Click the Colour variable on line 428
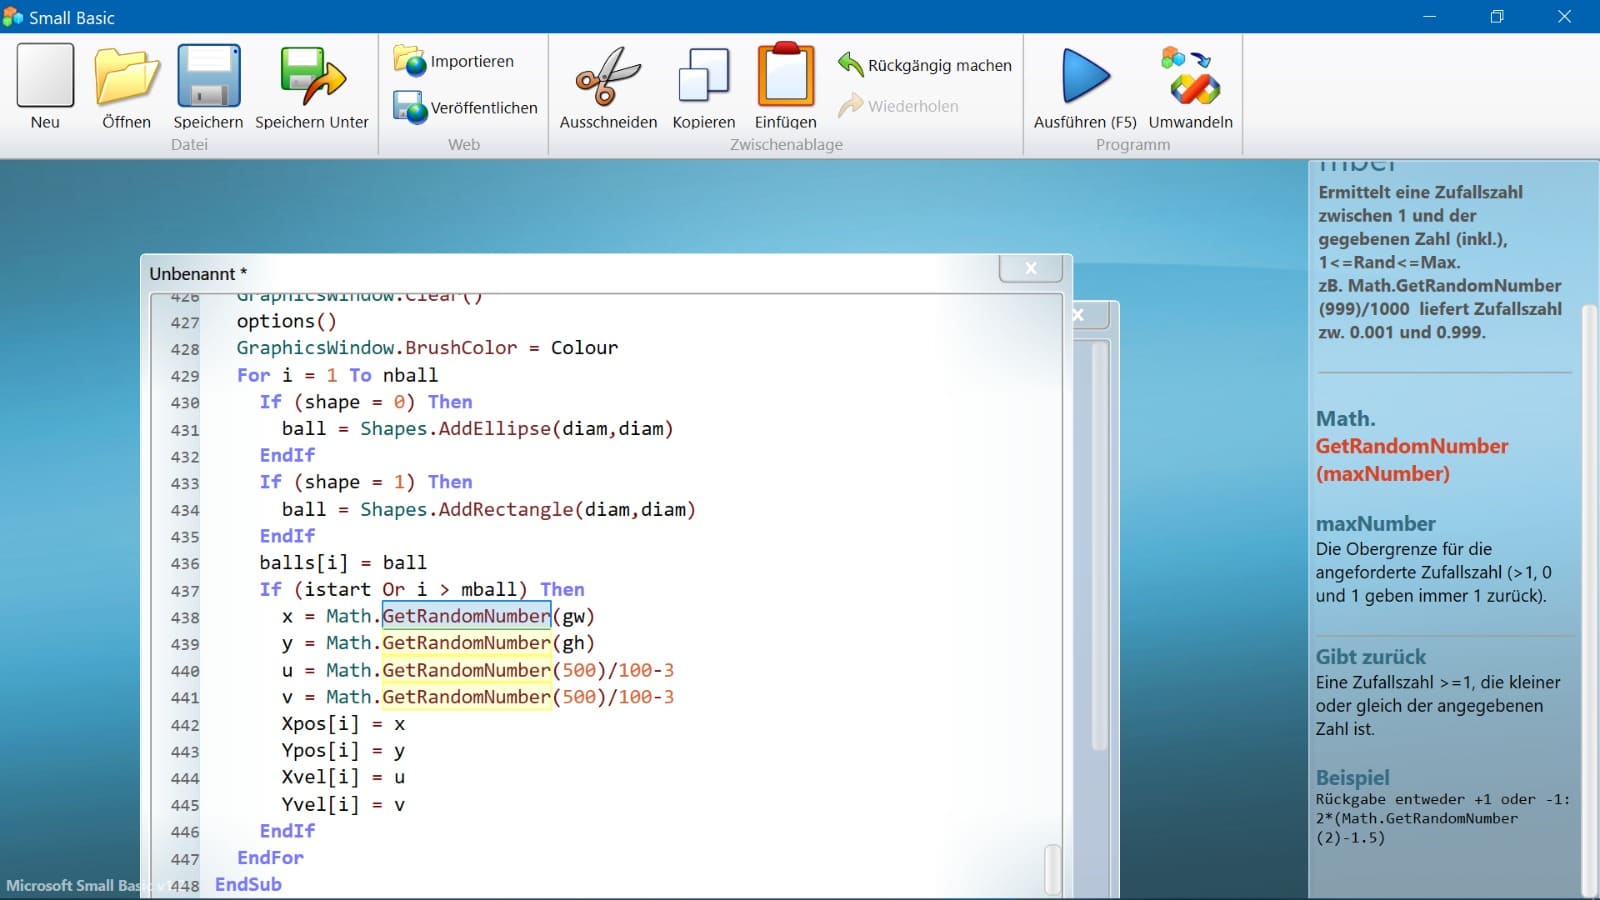Viewport: 1600px width, 900px height. 584,348
